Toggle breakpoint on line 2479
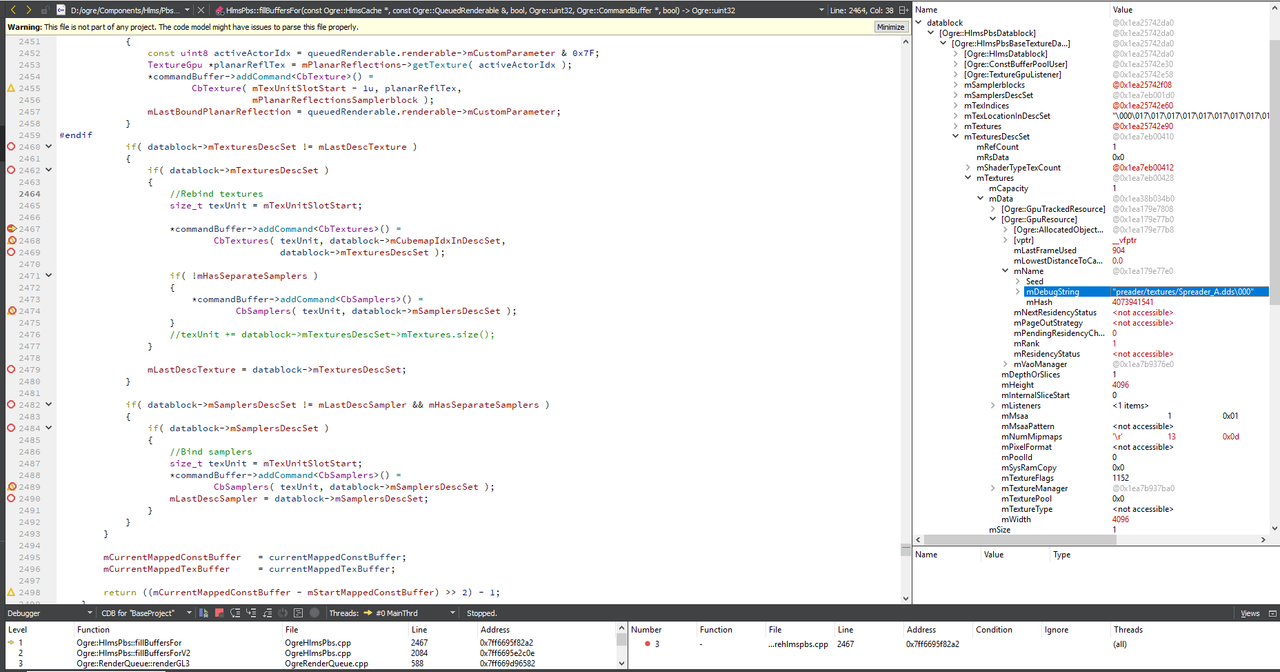1280x672 pixels. coord(11,370)
